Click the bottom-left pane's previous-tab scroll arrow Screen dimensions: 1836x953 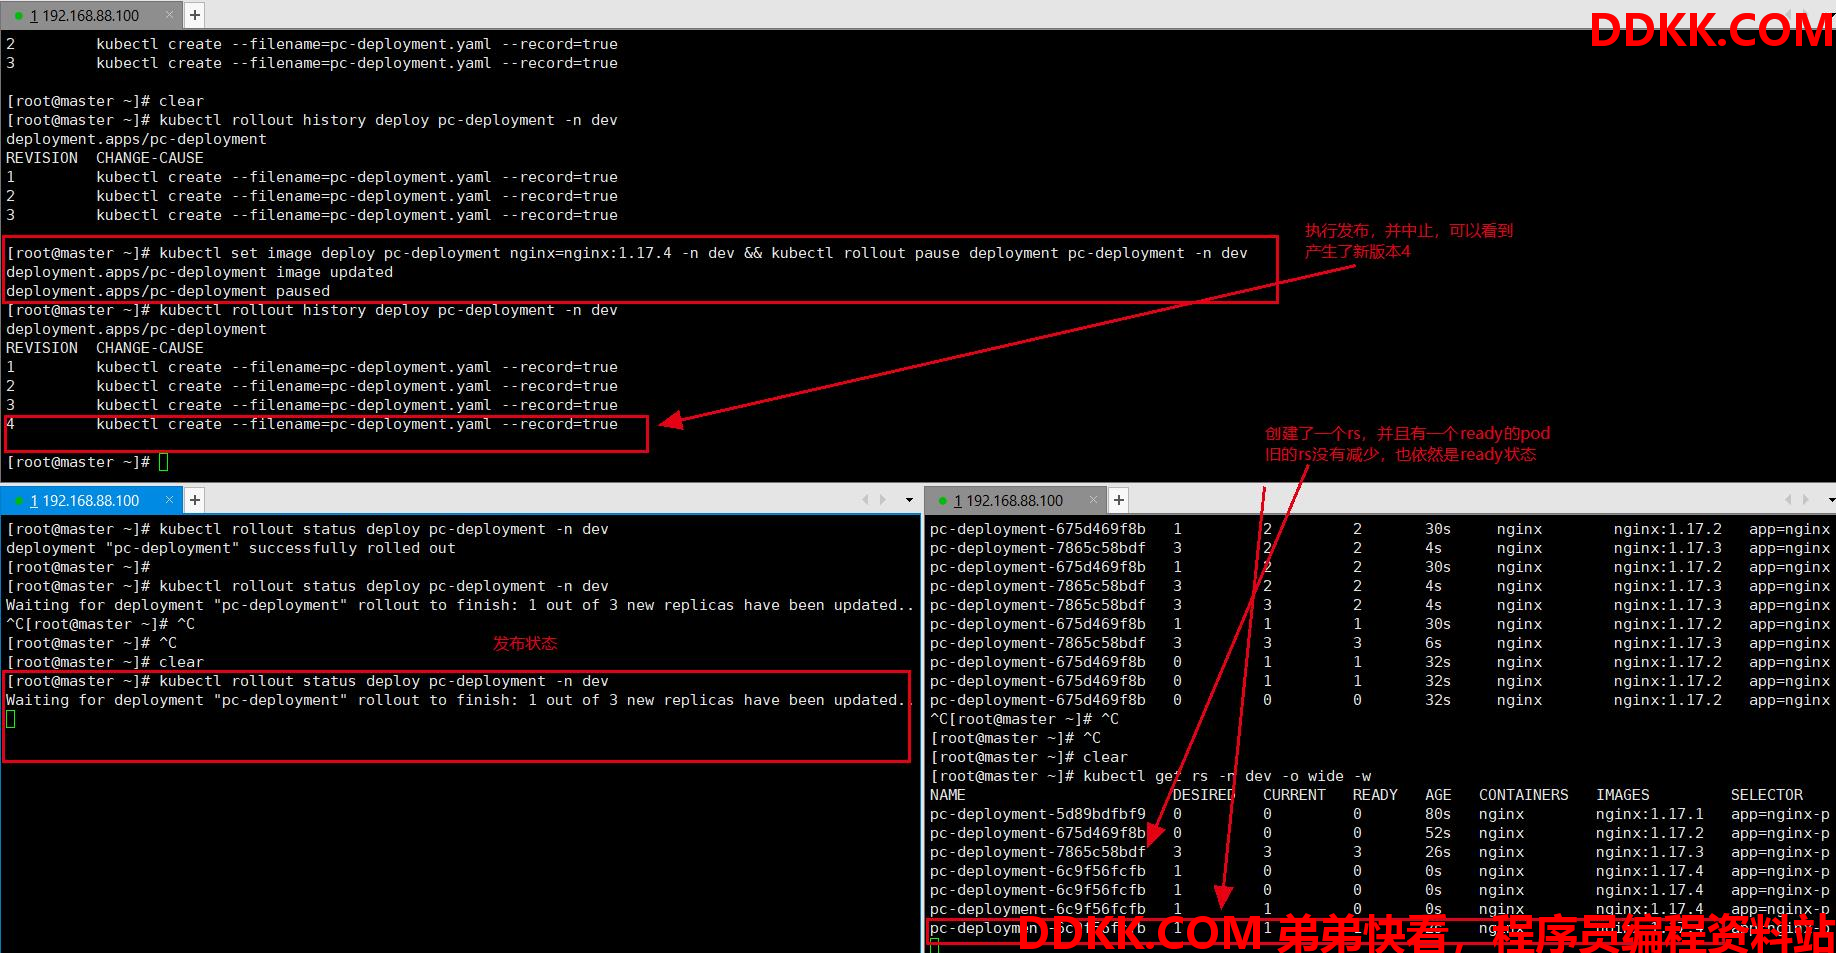866,500
